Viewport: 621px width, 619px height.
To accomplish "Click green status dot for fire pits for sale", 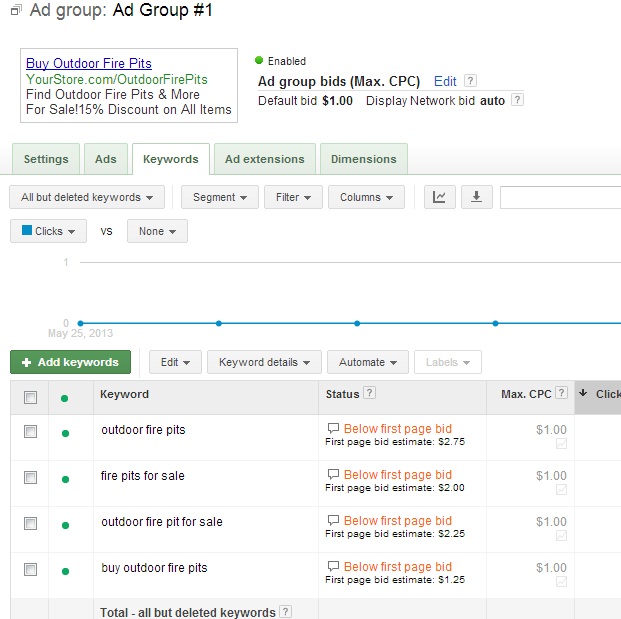I will click(65, 480).
